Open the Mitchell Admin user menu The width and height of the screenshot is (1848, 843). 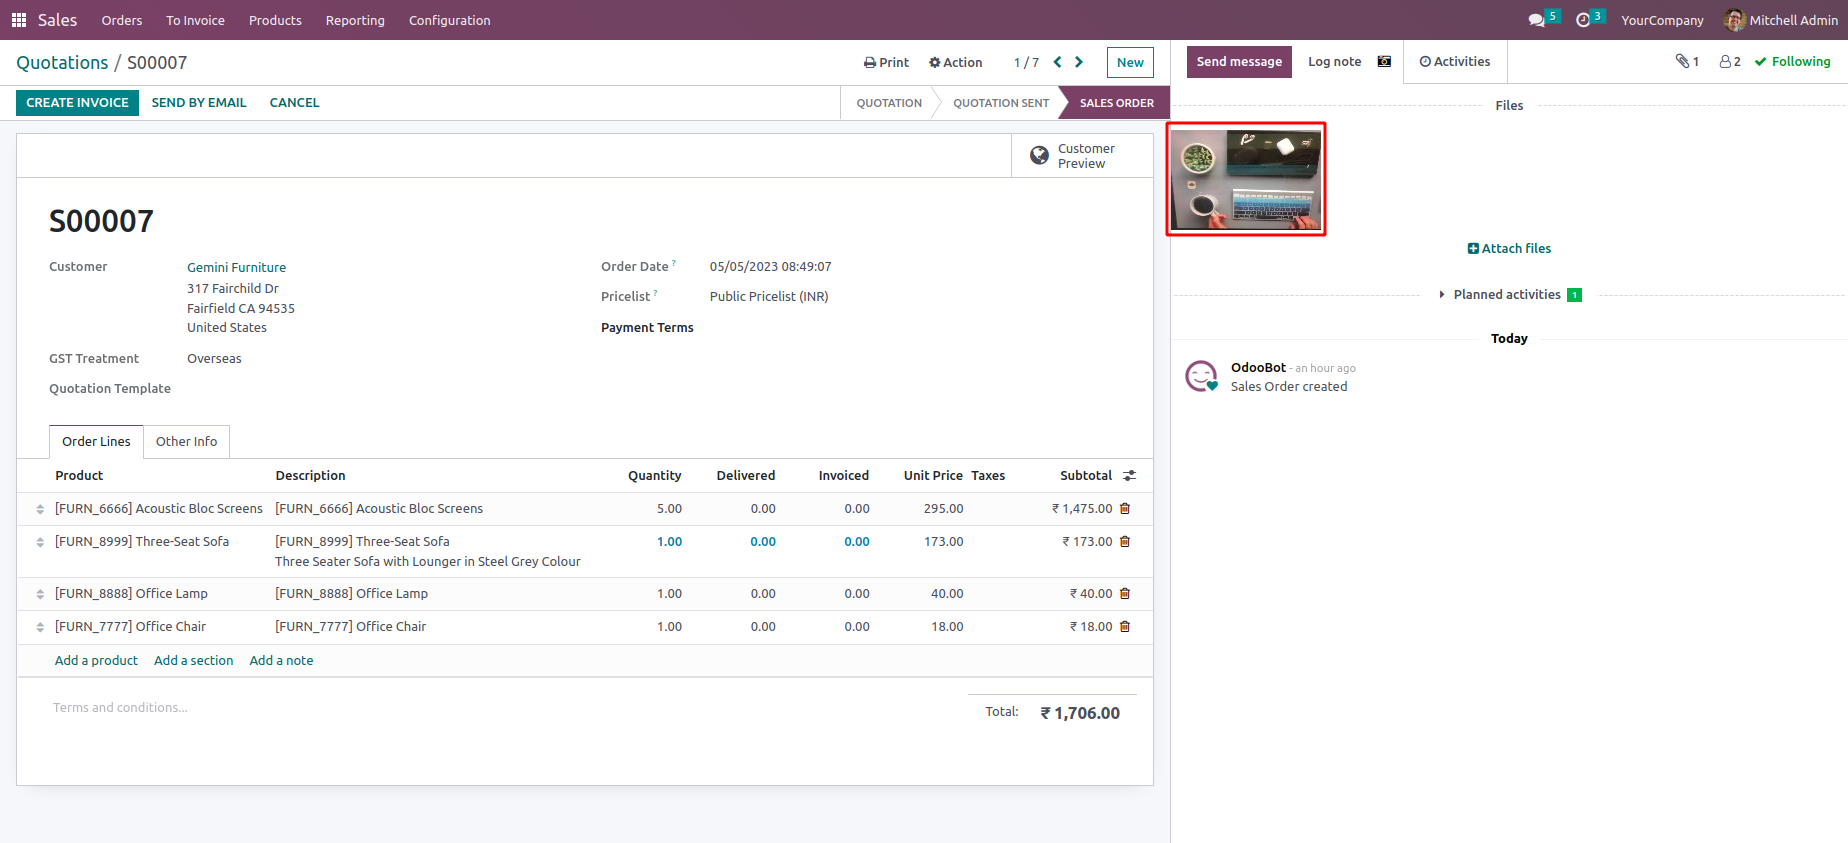[x=1782, y=20]
